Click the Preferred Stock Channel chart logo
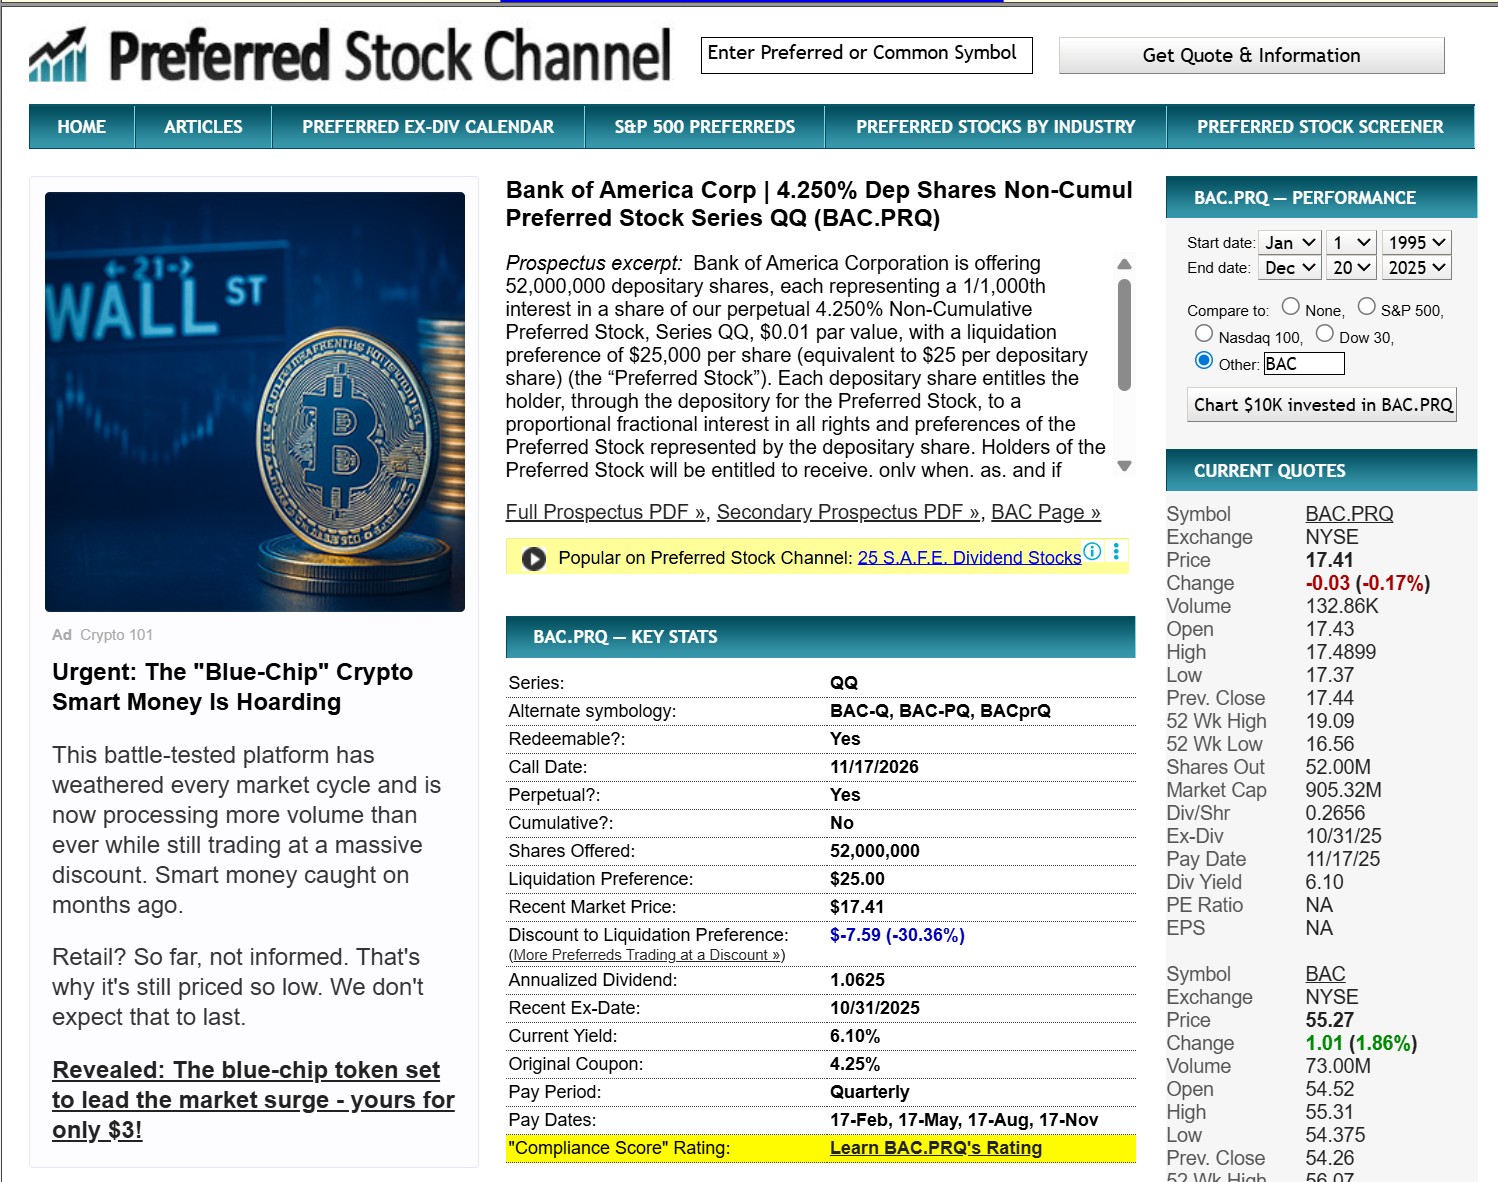 click(x=58, y=55)
